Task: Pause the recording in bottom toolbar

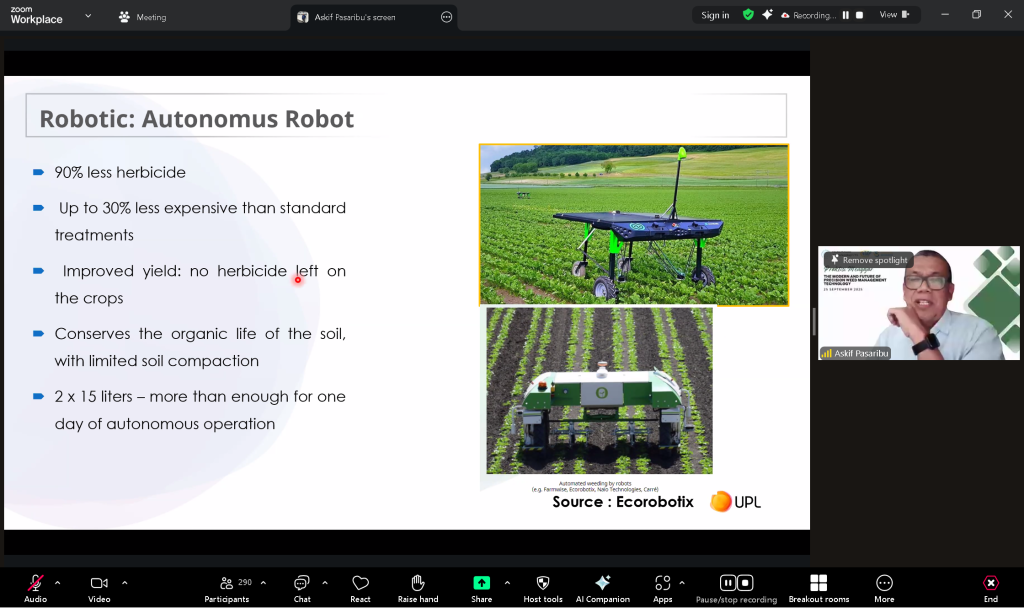Action: pyautogui.click(x=729, y=583)
